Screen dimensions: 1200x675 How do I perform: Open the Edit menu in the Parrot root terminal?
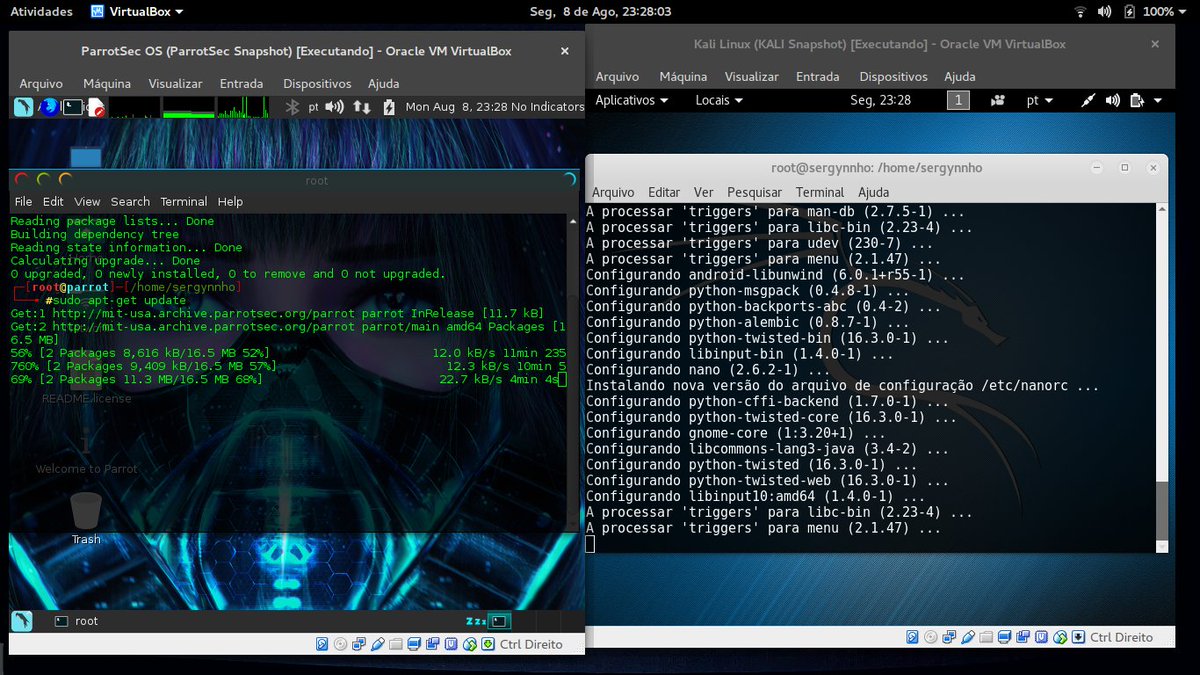click(53, 201)
